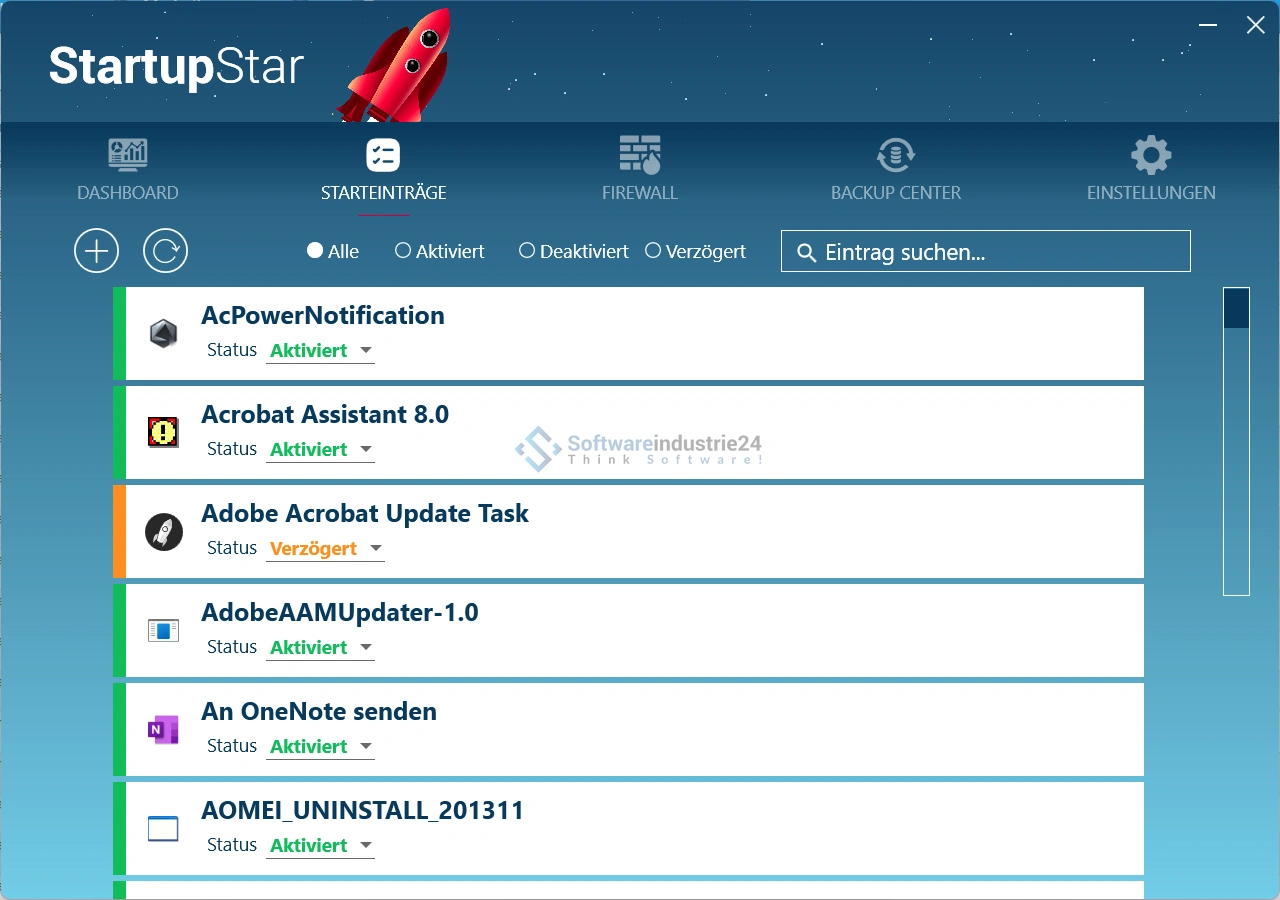This screenshot has height=900, width=1280.
Task: Click the Acrobat Assistant 8.0 warning icon
Action: [x=163, y=432]
